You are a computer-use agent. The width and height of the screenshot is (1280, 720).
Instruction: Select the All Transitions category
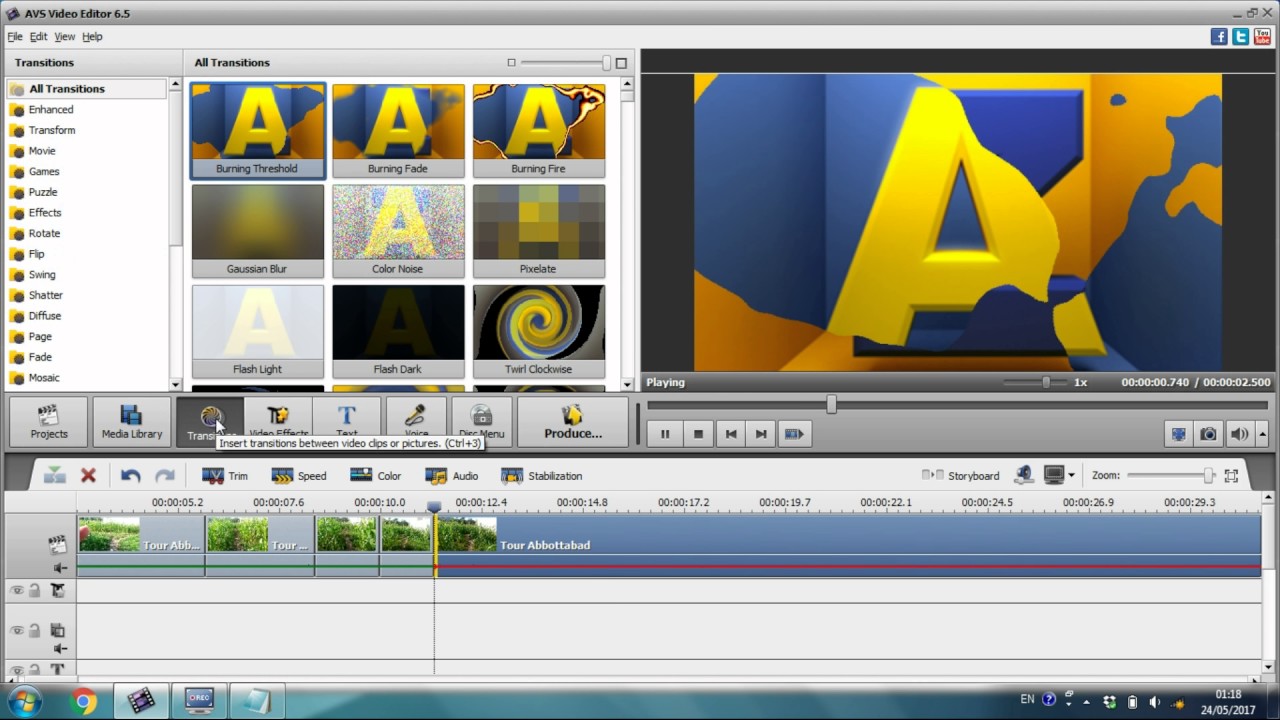click(x=86, y=89)
